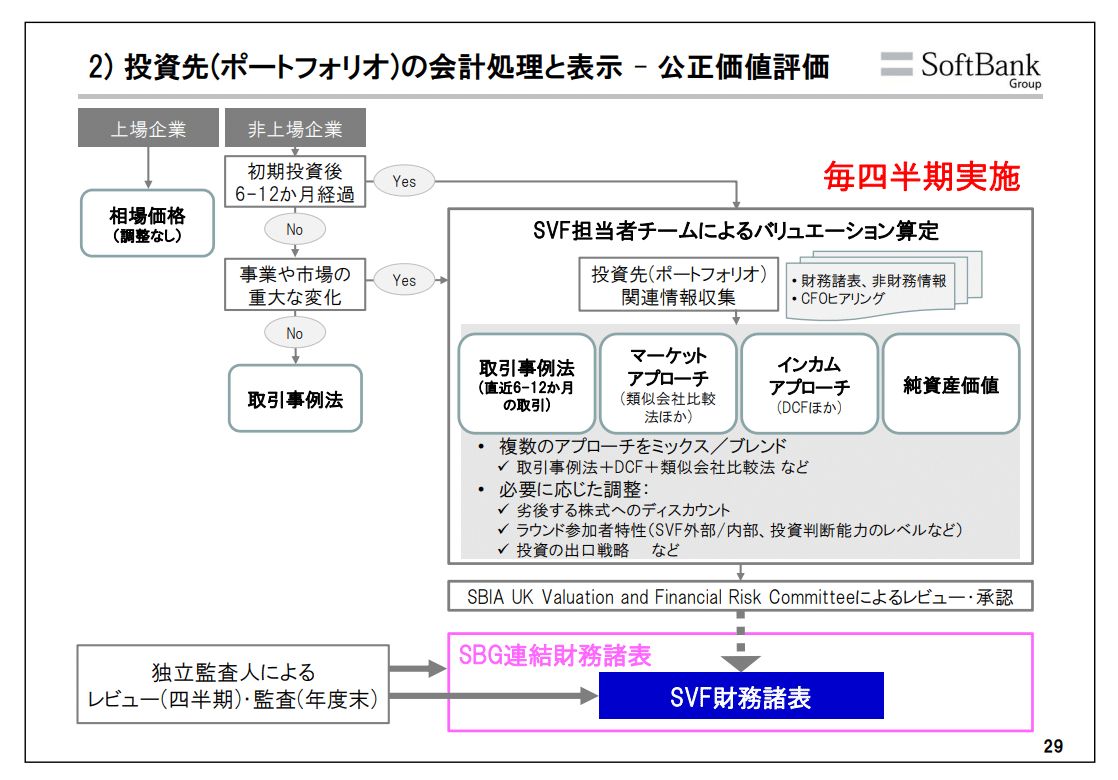1118x780 pixels.
Task: Click the 相場価格(調整なし) box
Action: click(148, 223)
